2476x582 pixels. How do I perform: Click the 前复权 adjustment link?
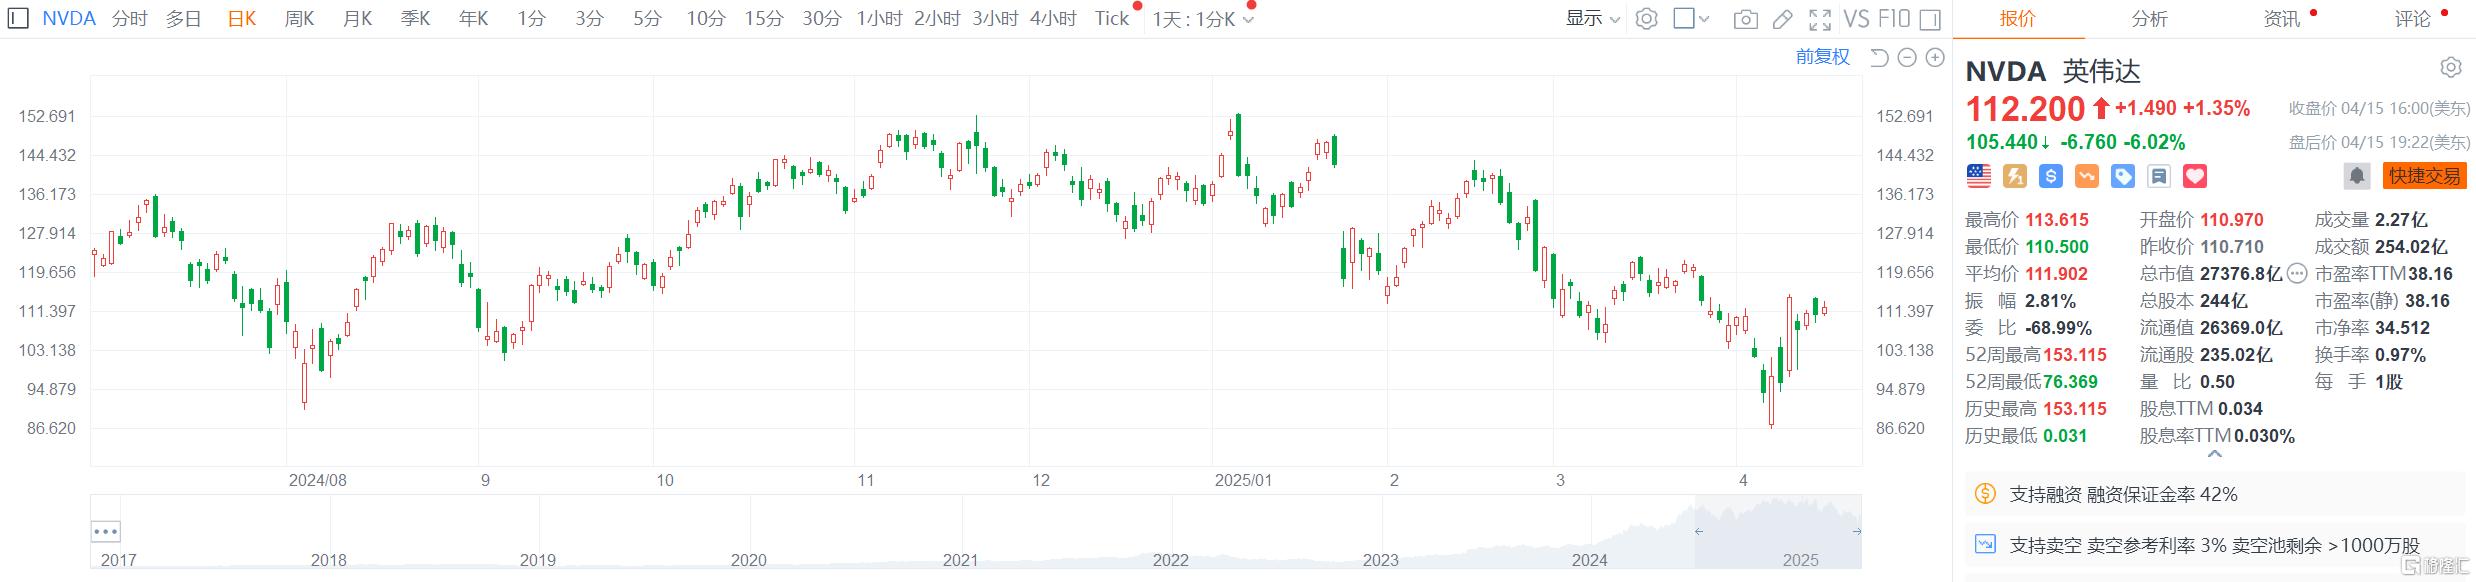click(1822, 57)
